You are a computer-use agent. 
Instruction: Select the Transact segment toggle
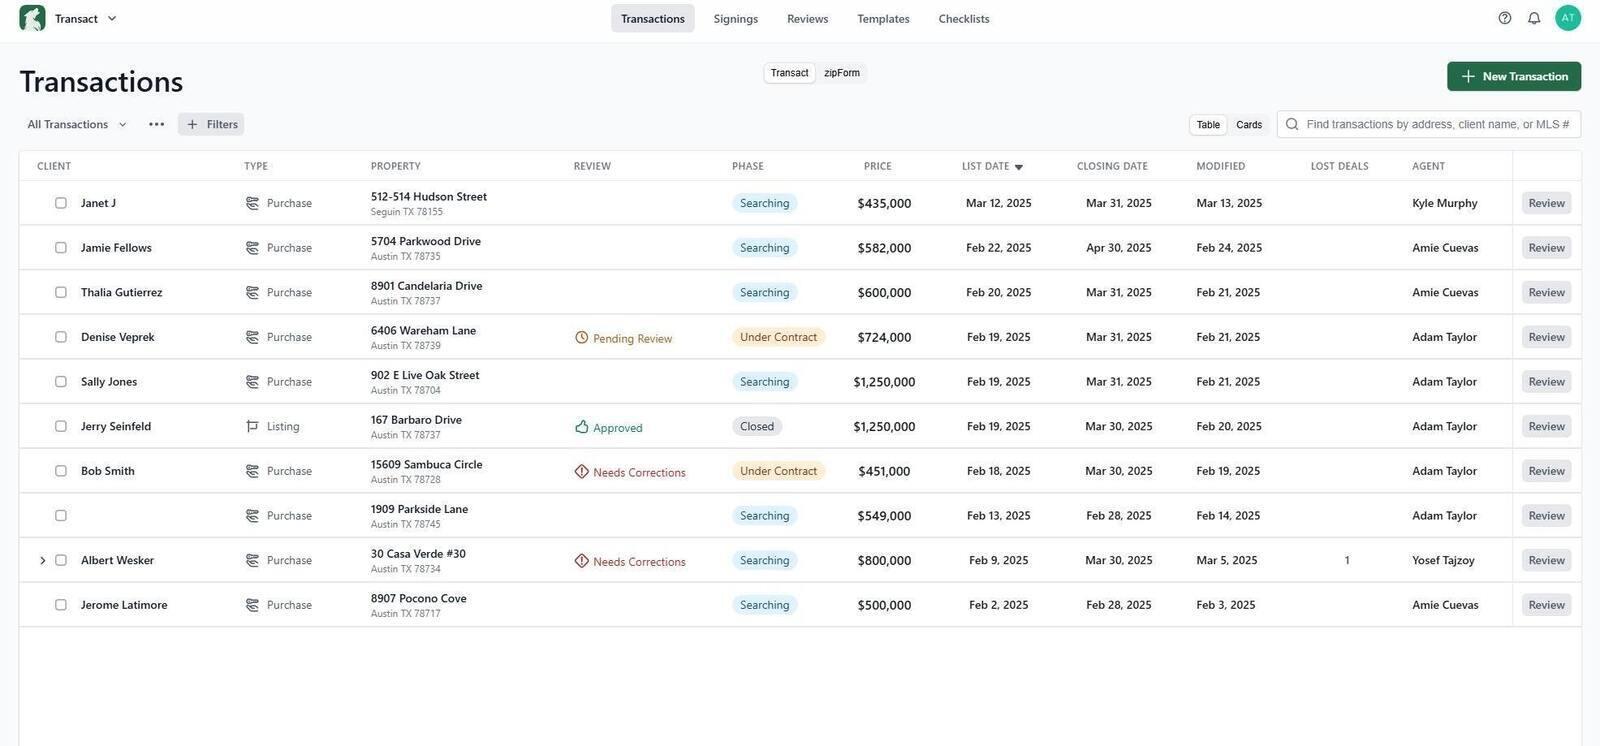pyautogui.click(x=790, y=73)
